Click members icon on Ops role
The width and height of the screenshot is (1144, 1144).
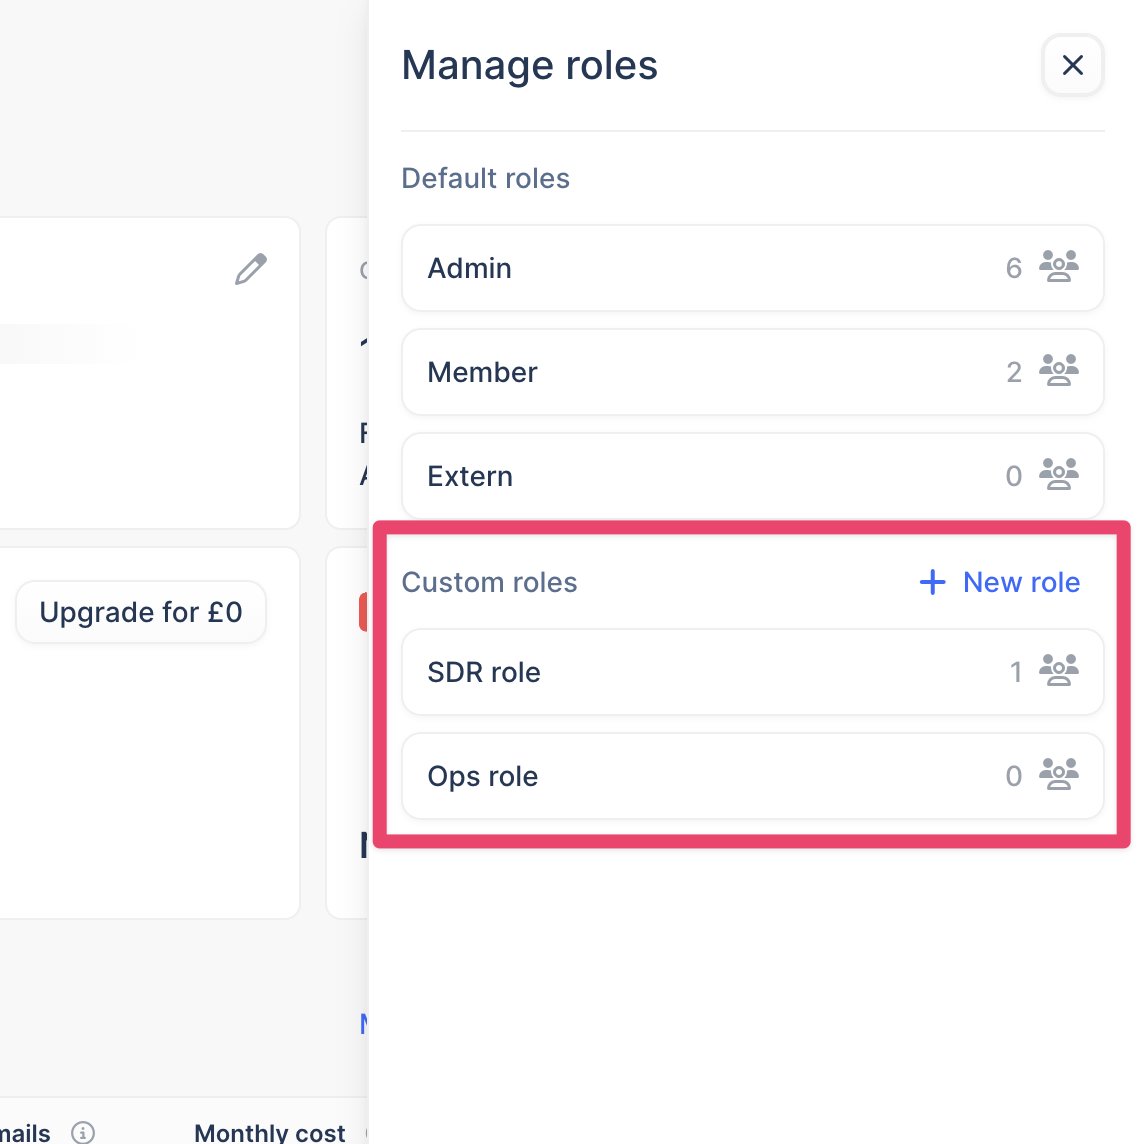1058,775
